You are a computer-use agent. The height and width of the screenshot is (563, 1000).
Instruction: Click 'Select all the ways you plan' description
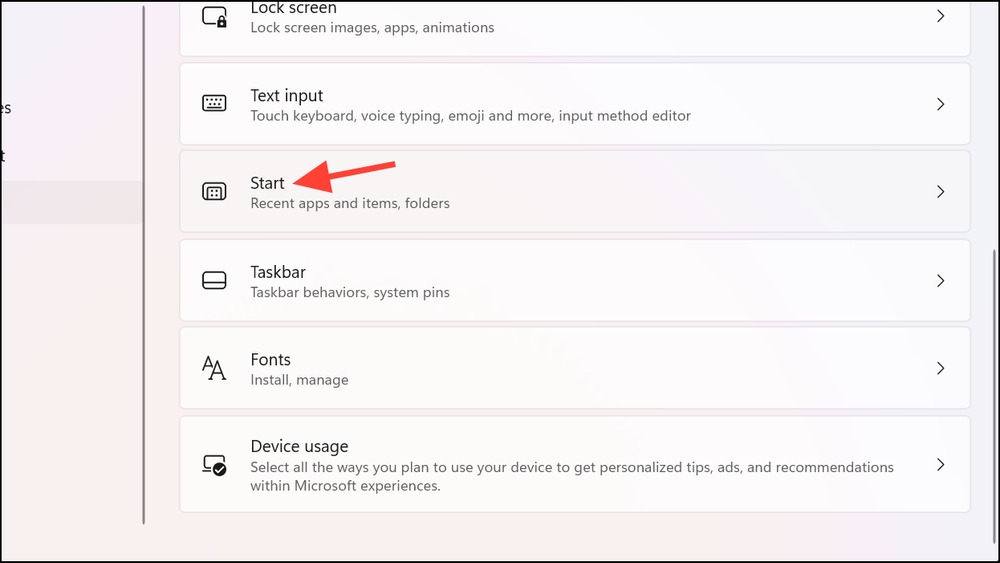click(x=572, y=476)
